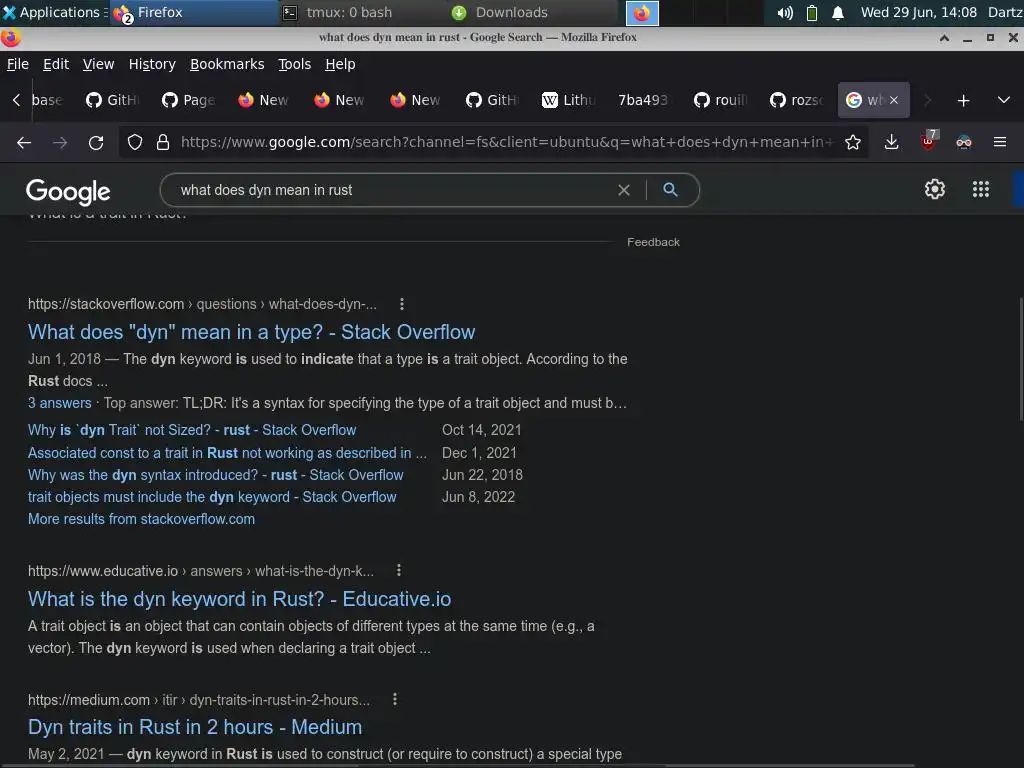Open 'Why is dyn Trait not Sized?' link
This screenshot has width=1024, height=768.
(192, 430)
